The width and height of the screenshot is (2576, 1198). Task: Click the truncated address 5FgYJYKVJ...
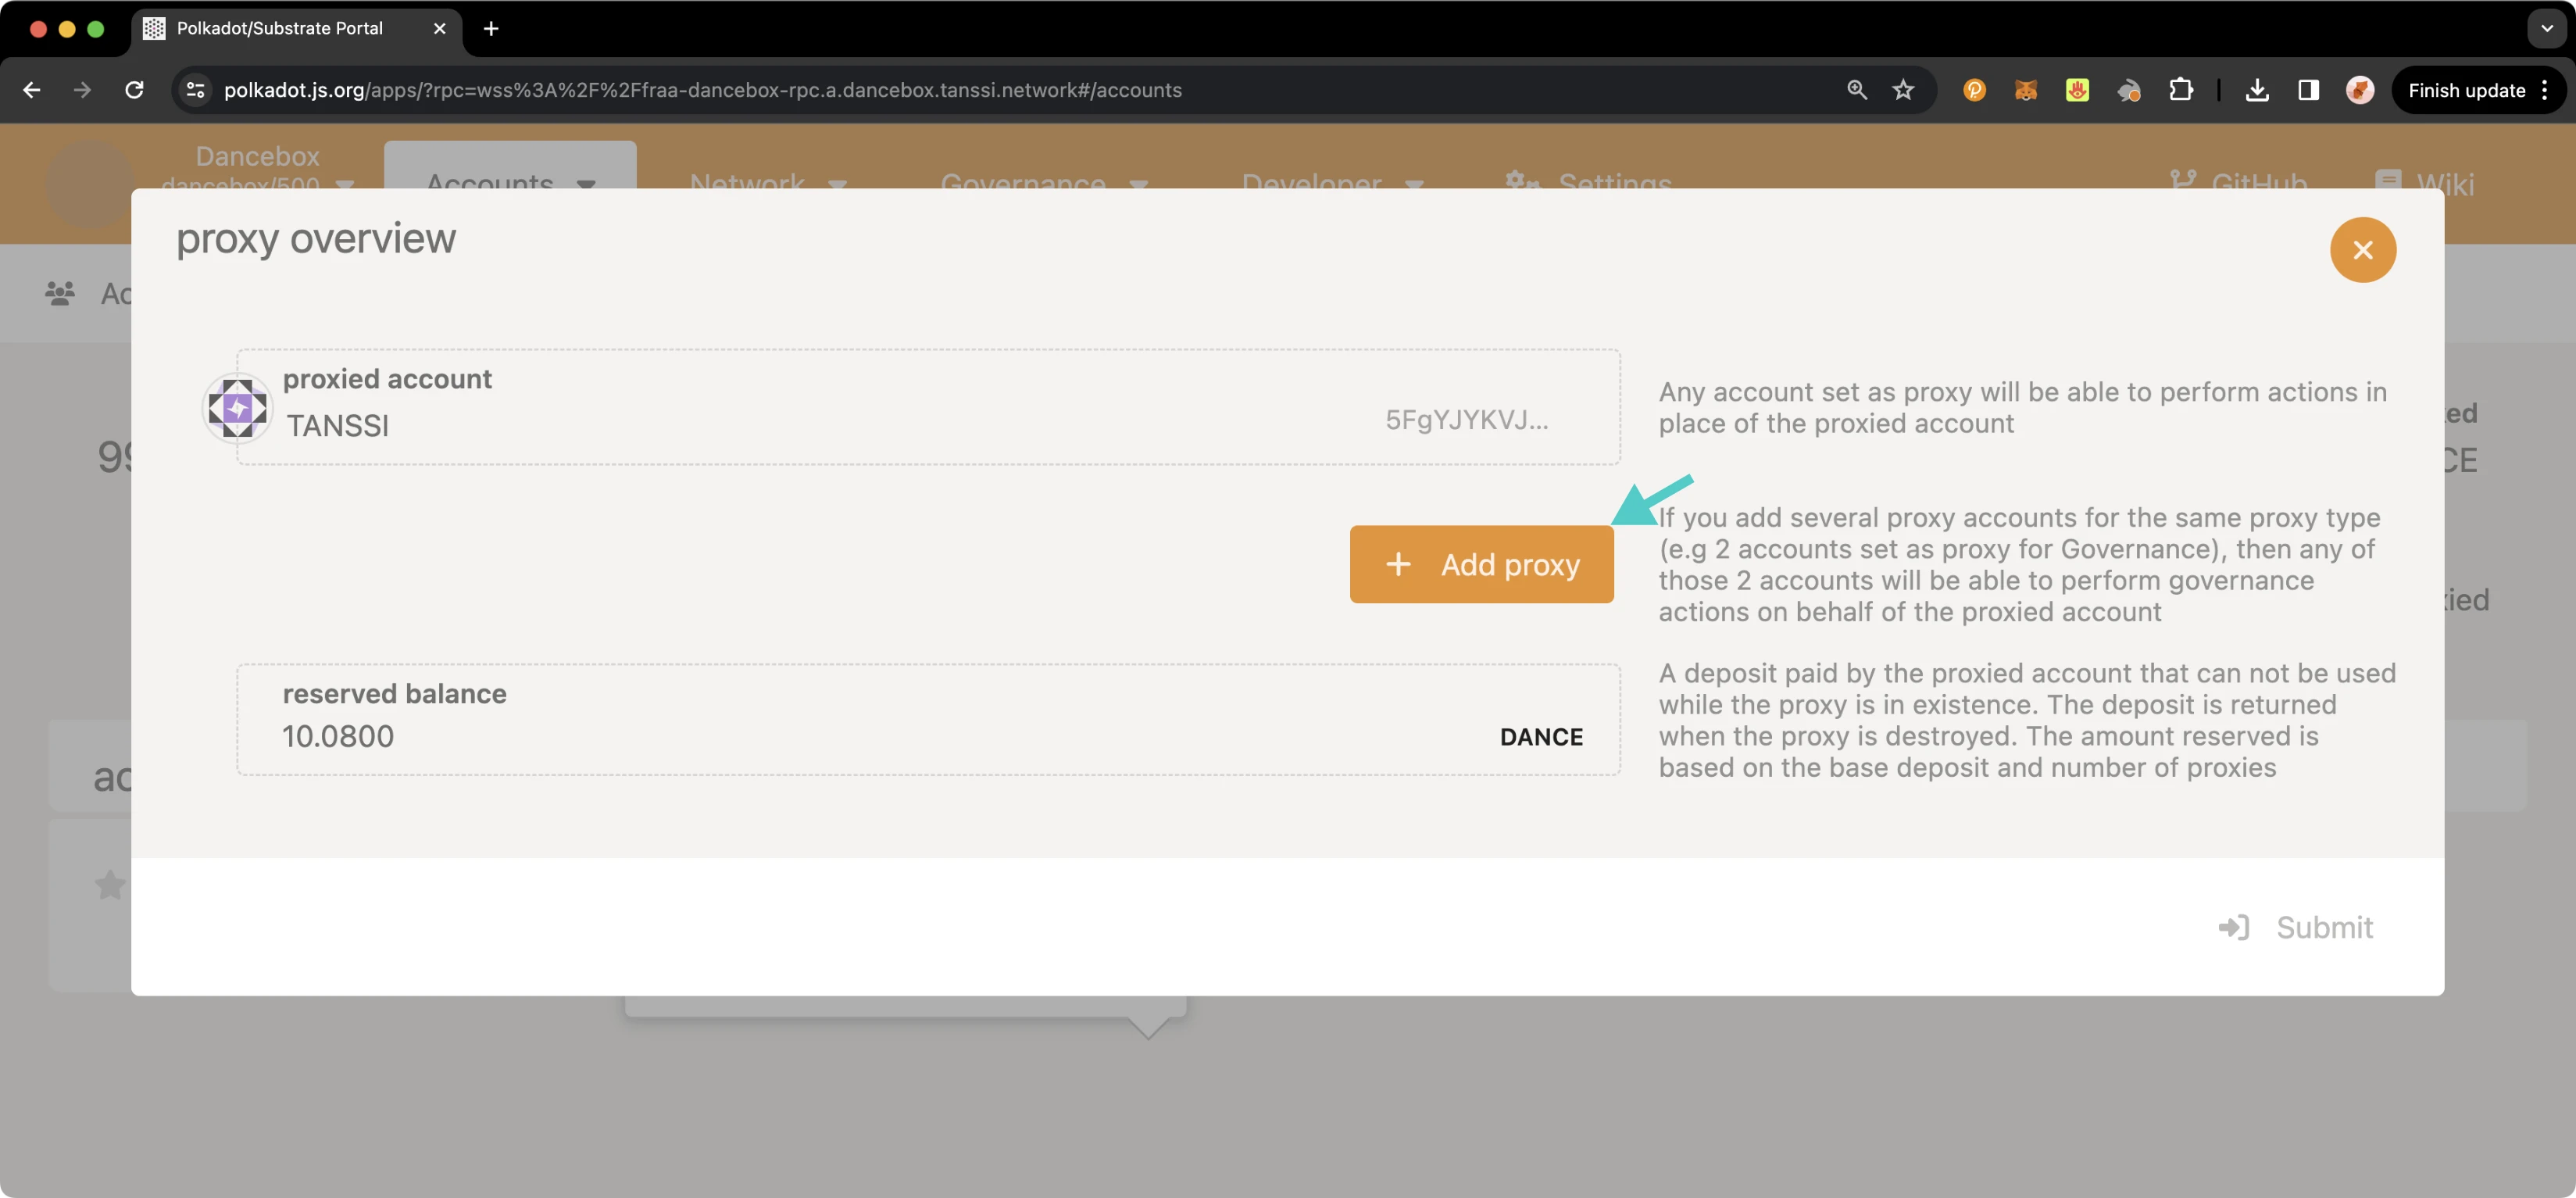pos(1466,420)
